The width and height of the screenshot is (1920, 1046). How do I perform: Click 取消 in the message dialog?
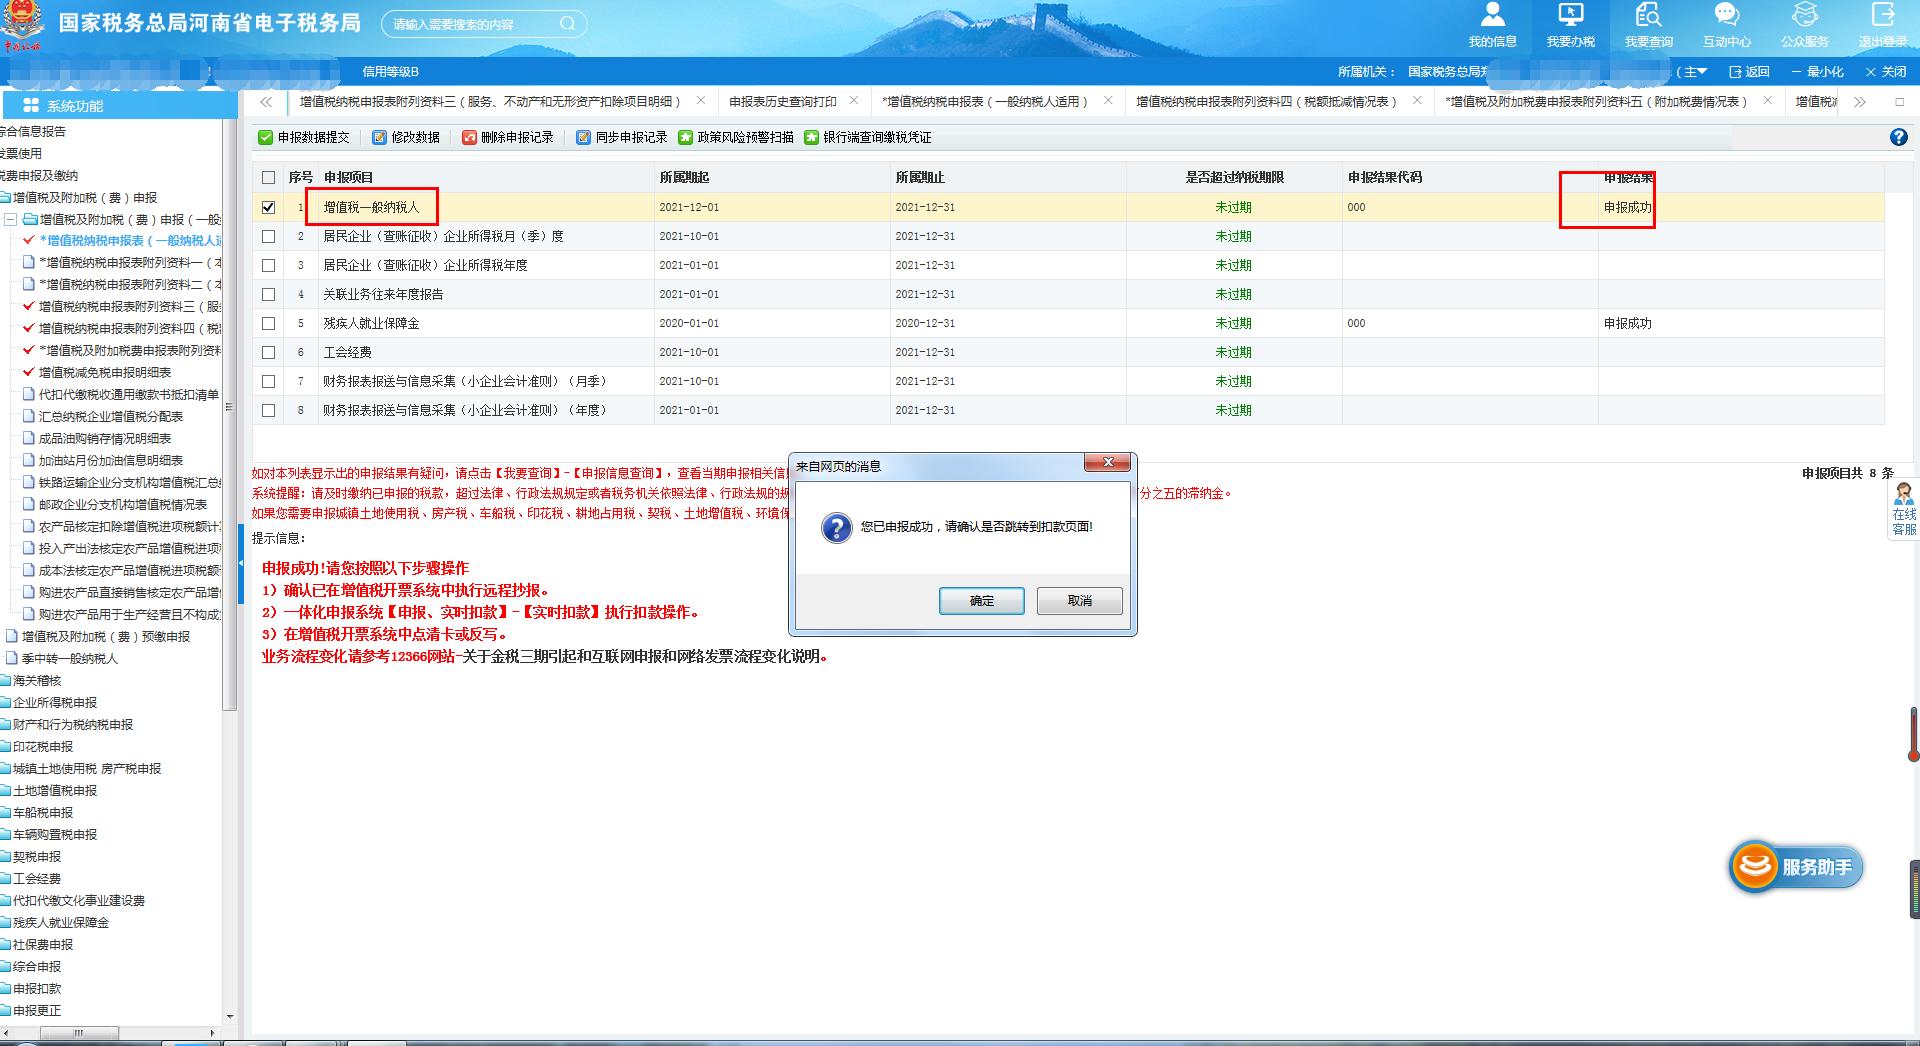coord(1080,601)
